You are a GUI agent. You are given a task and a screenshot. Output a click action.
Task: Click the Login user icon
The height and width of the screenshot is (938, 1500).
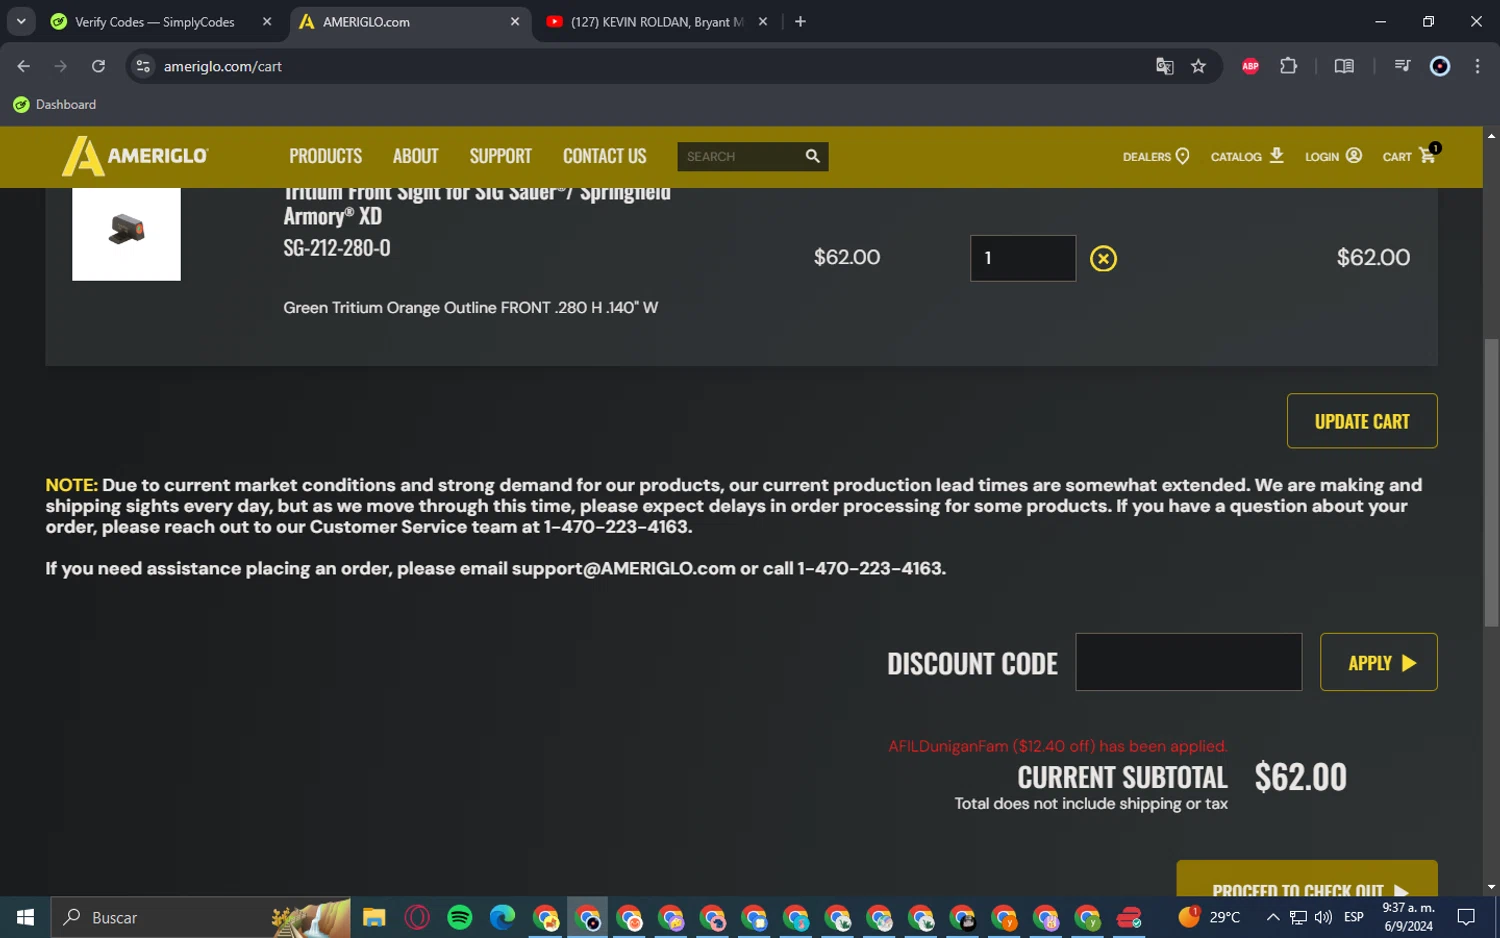[x=1354, y=155]
